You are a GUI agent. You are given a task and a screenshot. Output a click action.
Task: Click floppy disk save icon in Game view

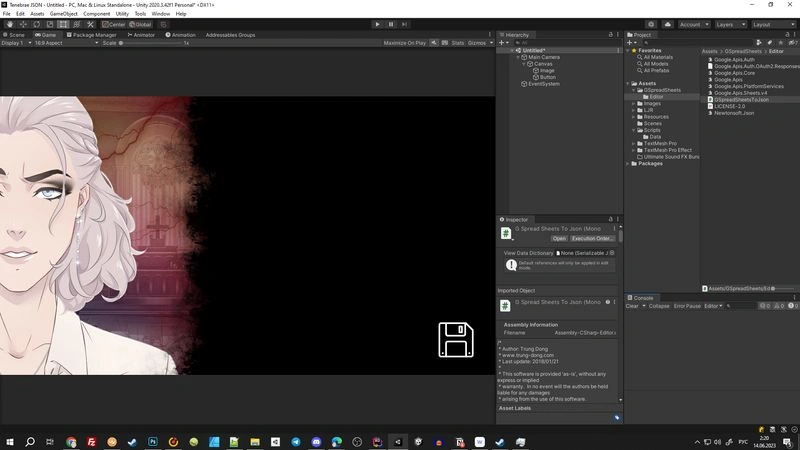pyautogui.click(x=456, y=339)
